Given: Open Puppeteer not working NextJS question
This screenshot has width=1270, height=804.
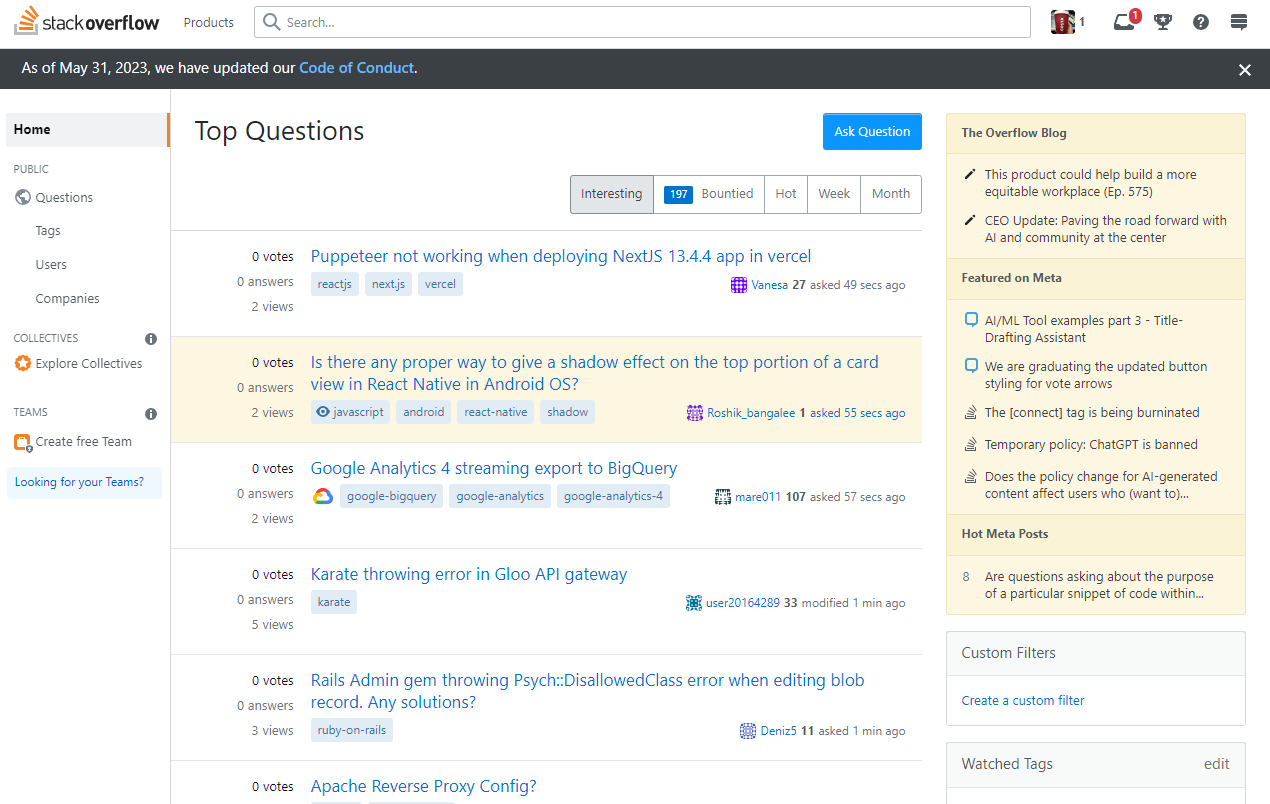Looking at the screenshot, I should tap(561, 257).
